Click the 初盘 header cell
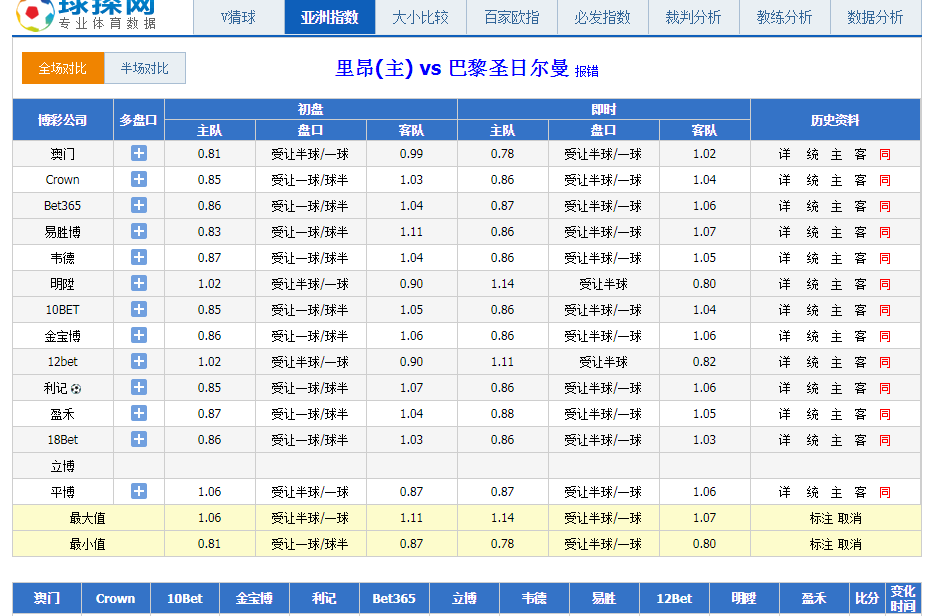This screenshot has height=616, width=929. (310, 109)
